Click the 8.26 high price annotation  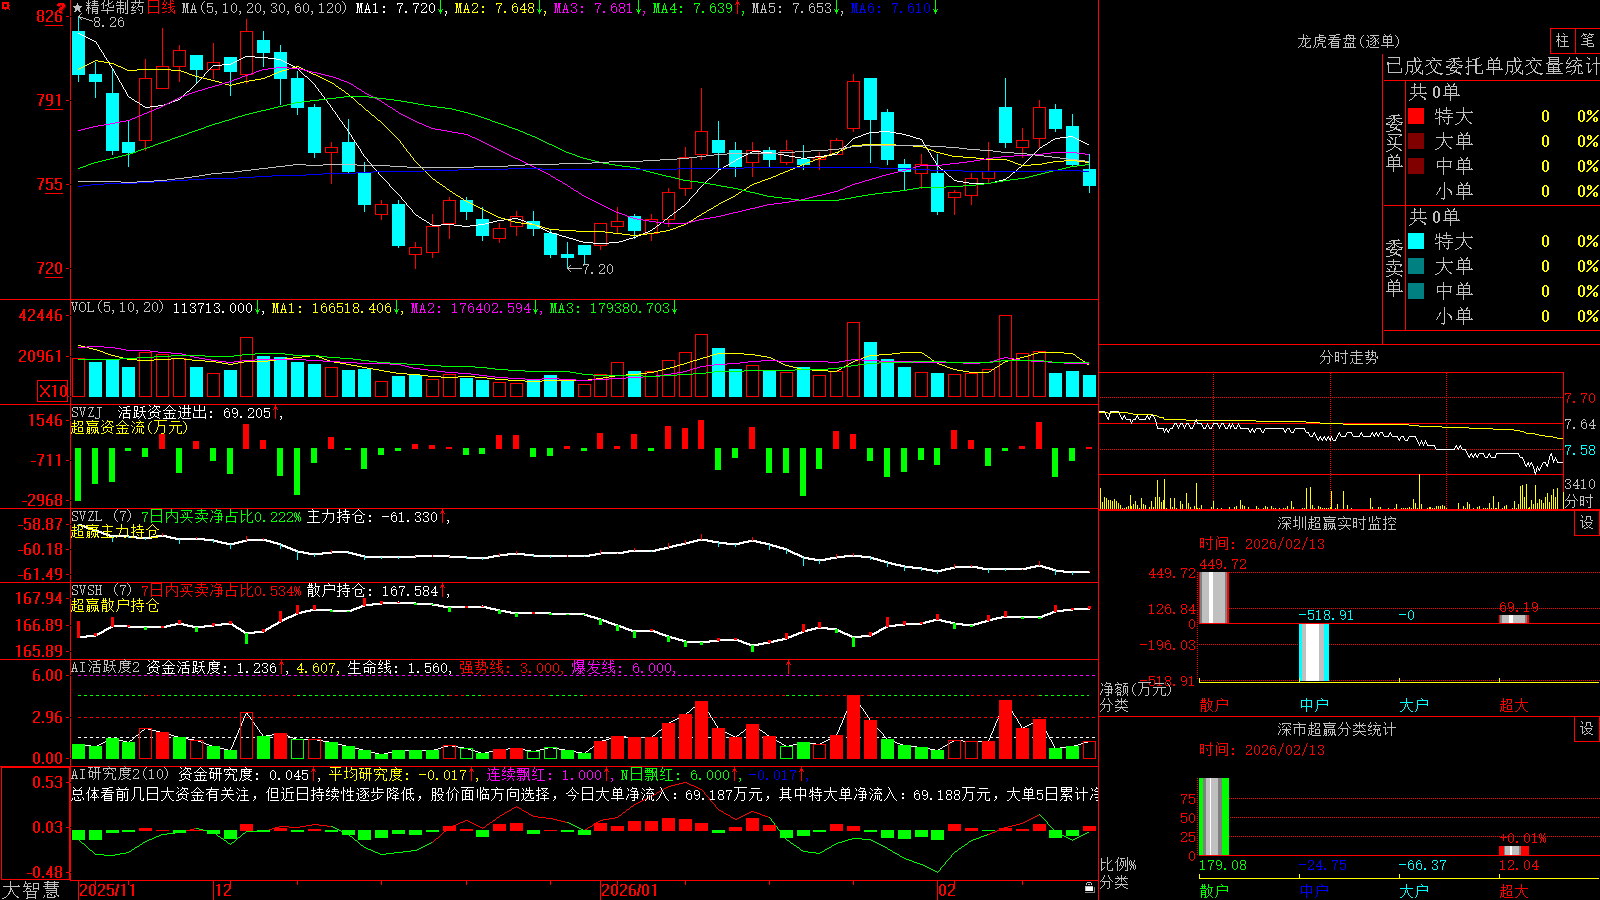point(109,22)
